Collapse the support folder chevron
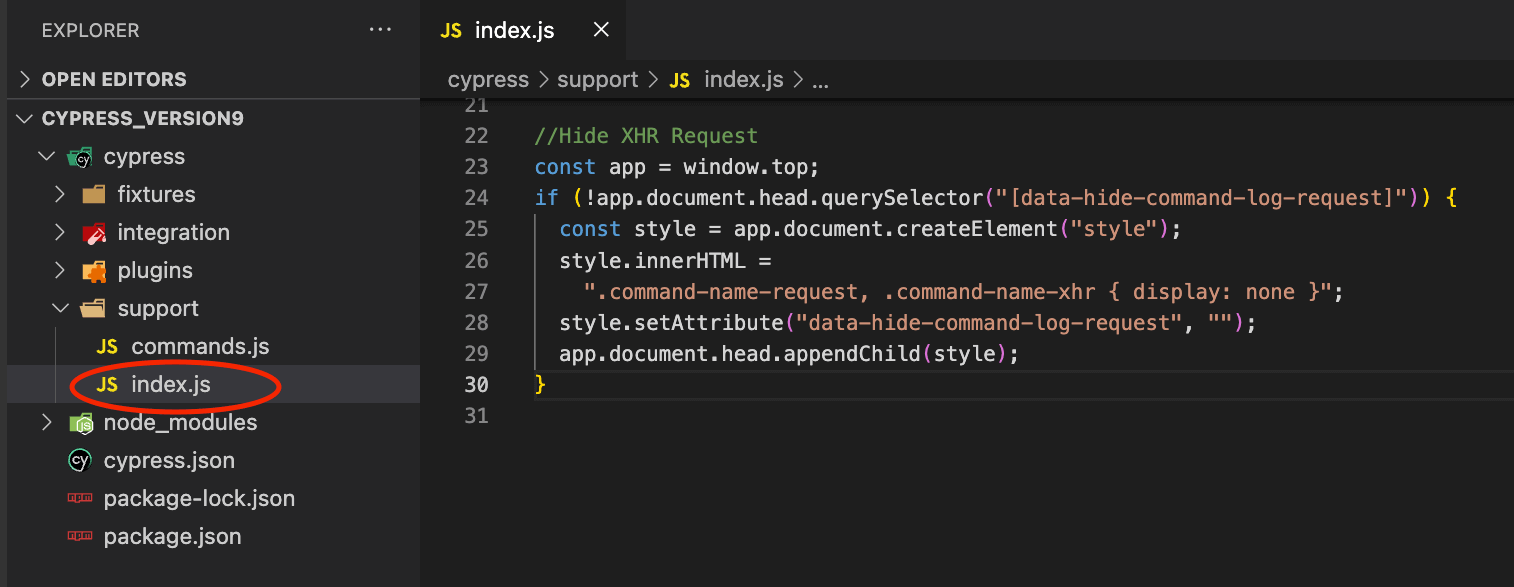Viewport: 1514px width, 587px height. pyautogui.click(x=60, y=309)
